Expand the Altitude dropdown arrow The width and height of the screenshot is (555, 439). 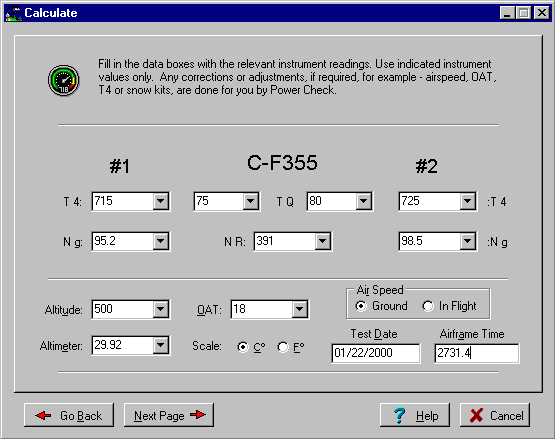tap(161, 309)
